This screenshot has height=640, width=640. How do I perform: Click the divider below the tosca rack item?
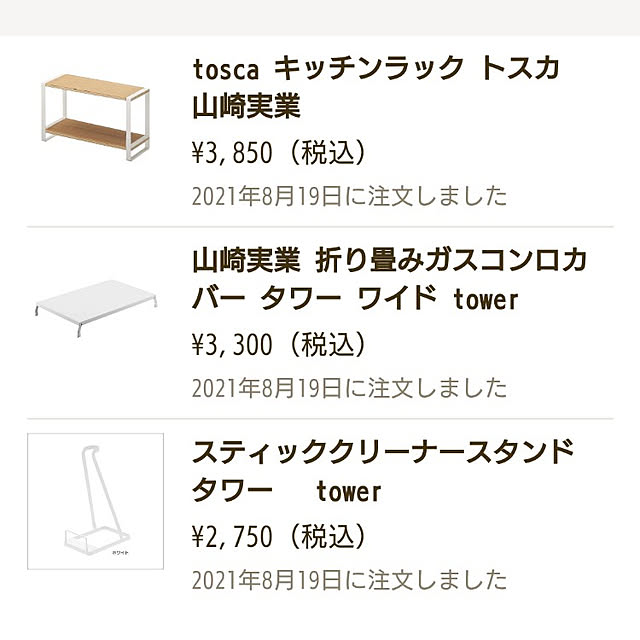coord(320,227)
